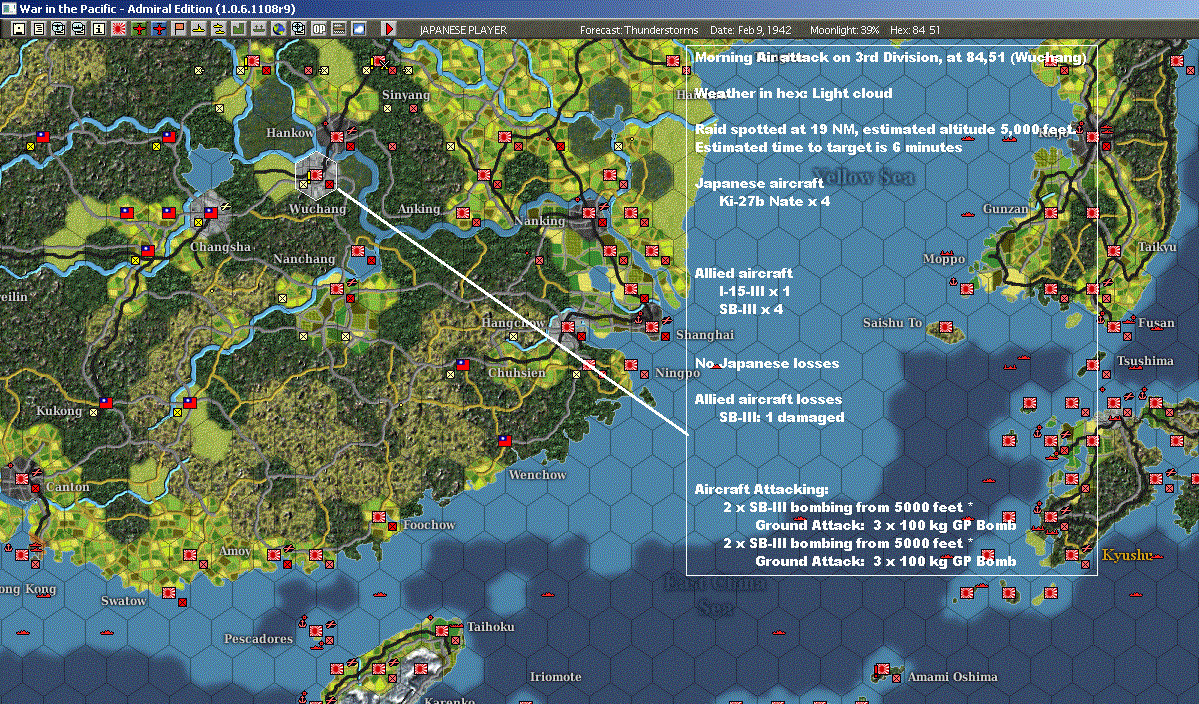Select Chinese flag unit beside Kukong
This screenshot has height=704, width=1199.
[106, 402]
